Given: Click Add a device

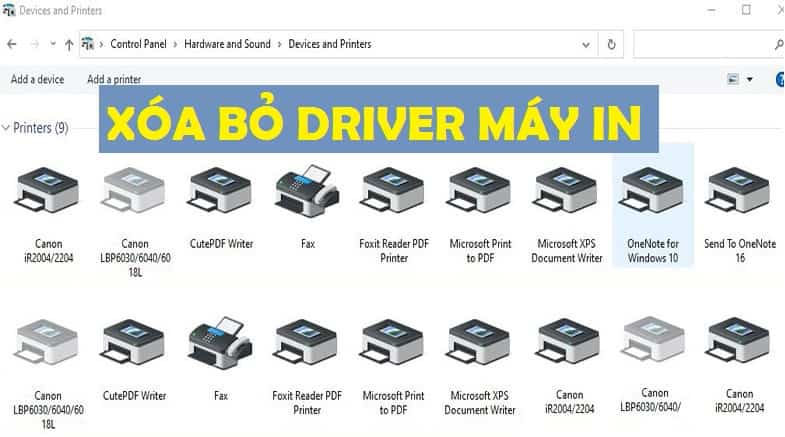Looking at the screenshot, I should 38,79.
